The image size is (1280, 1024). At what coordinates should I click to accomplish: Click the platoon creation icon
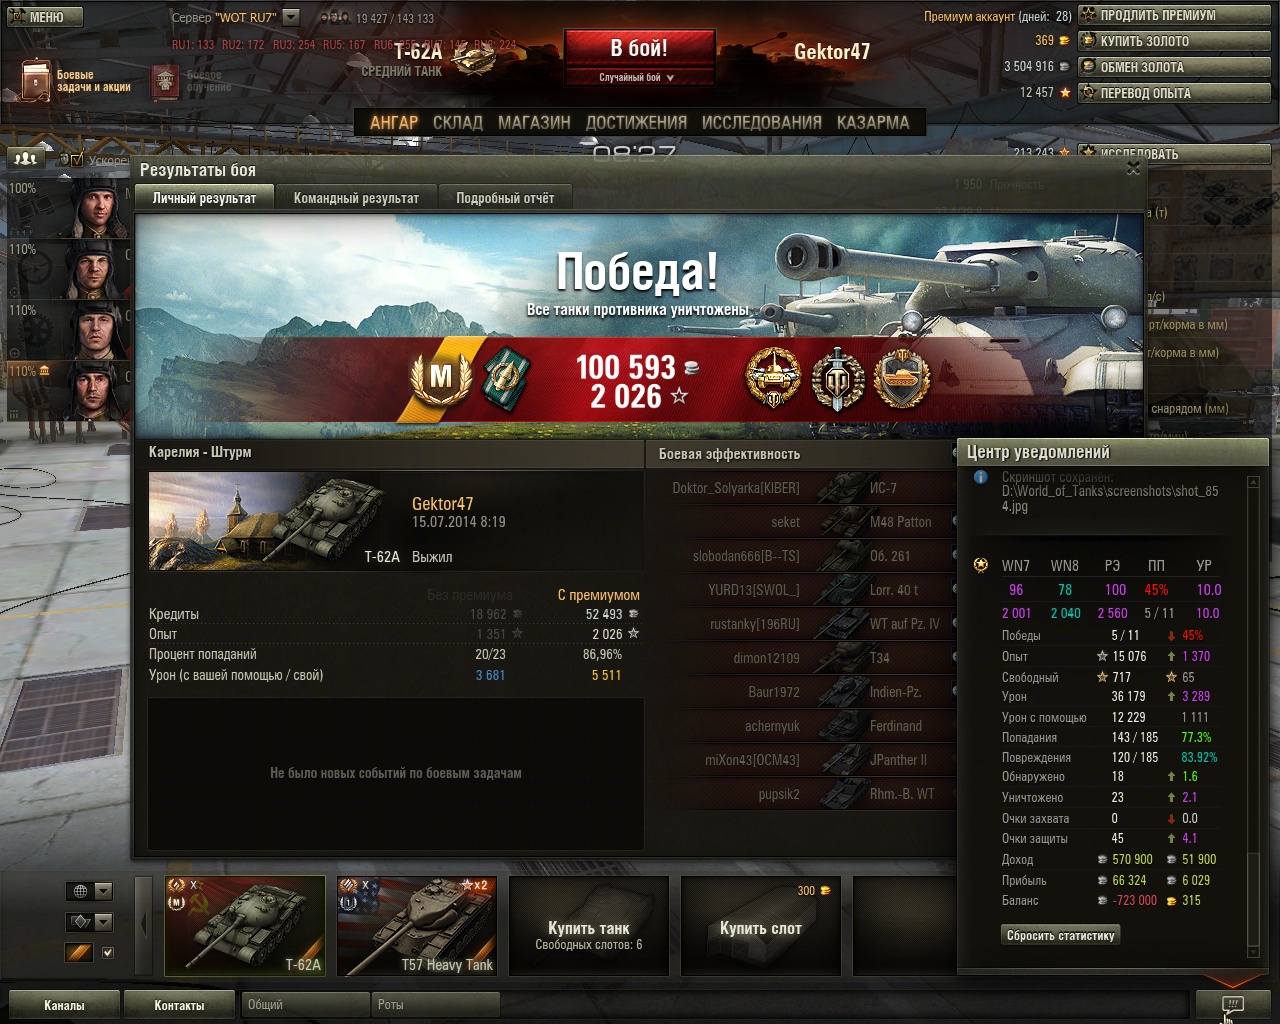click(26, 159)
